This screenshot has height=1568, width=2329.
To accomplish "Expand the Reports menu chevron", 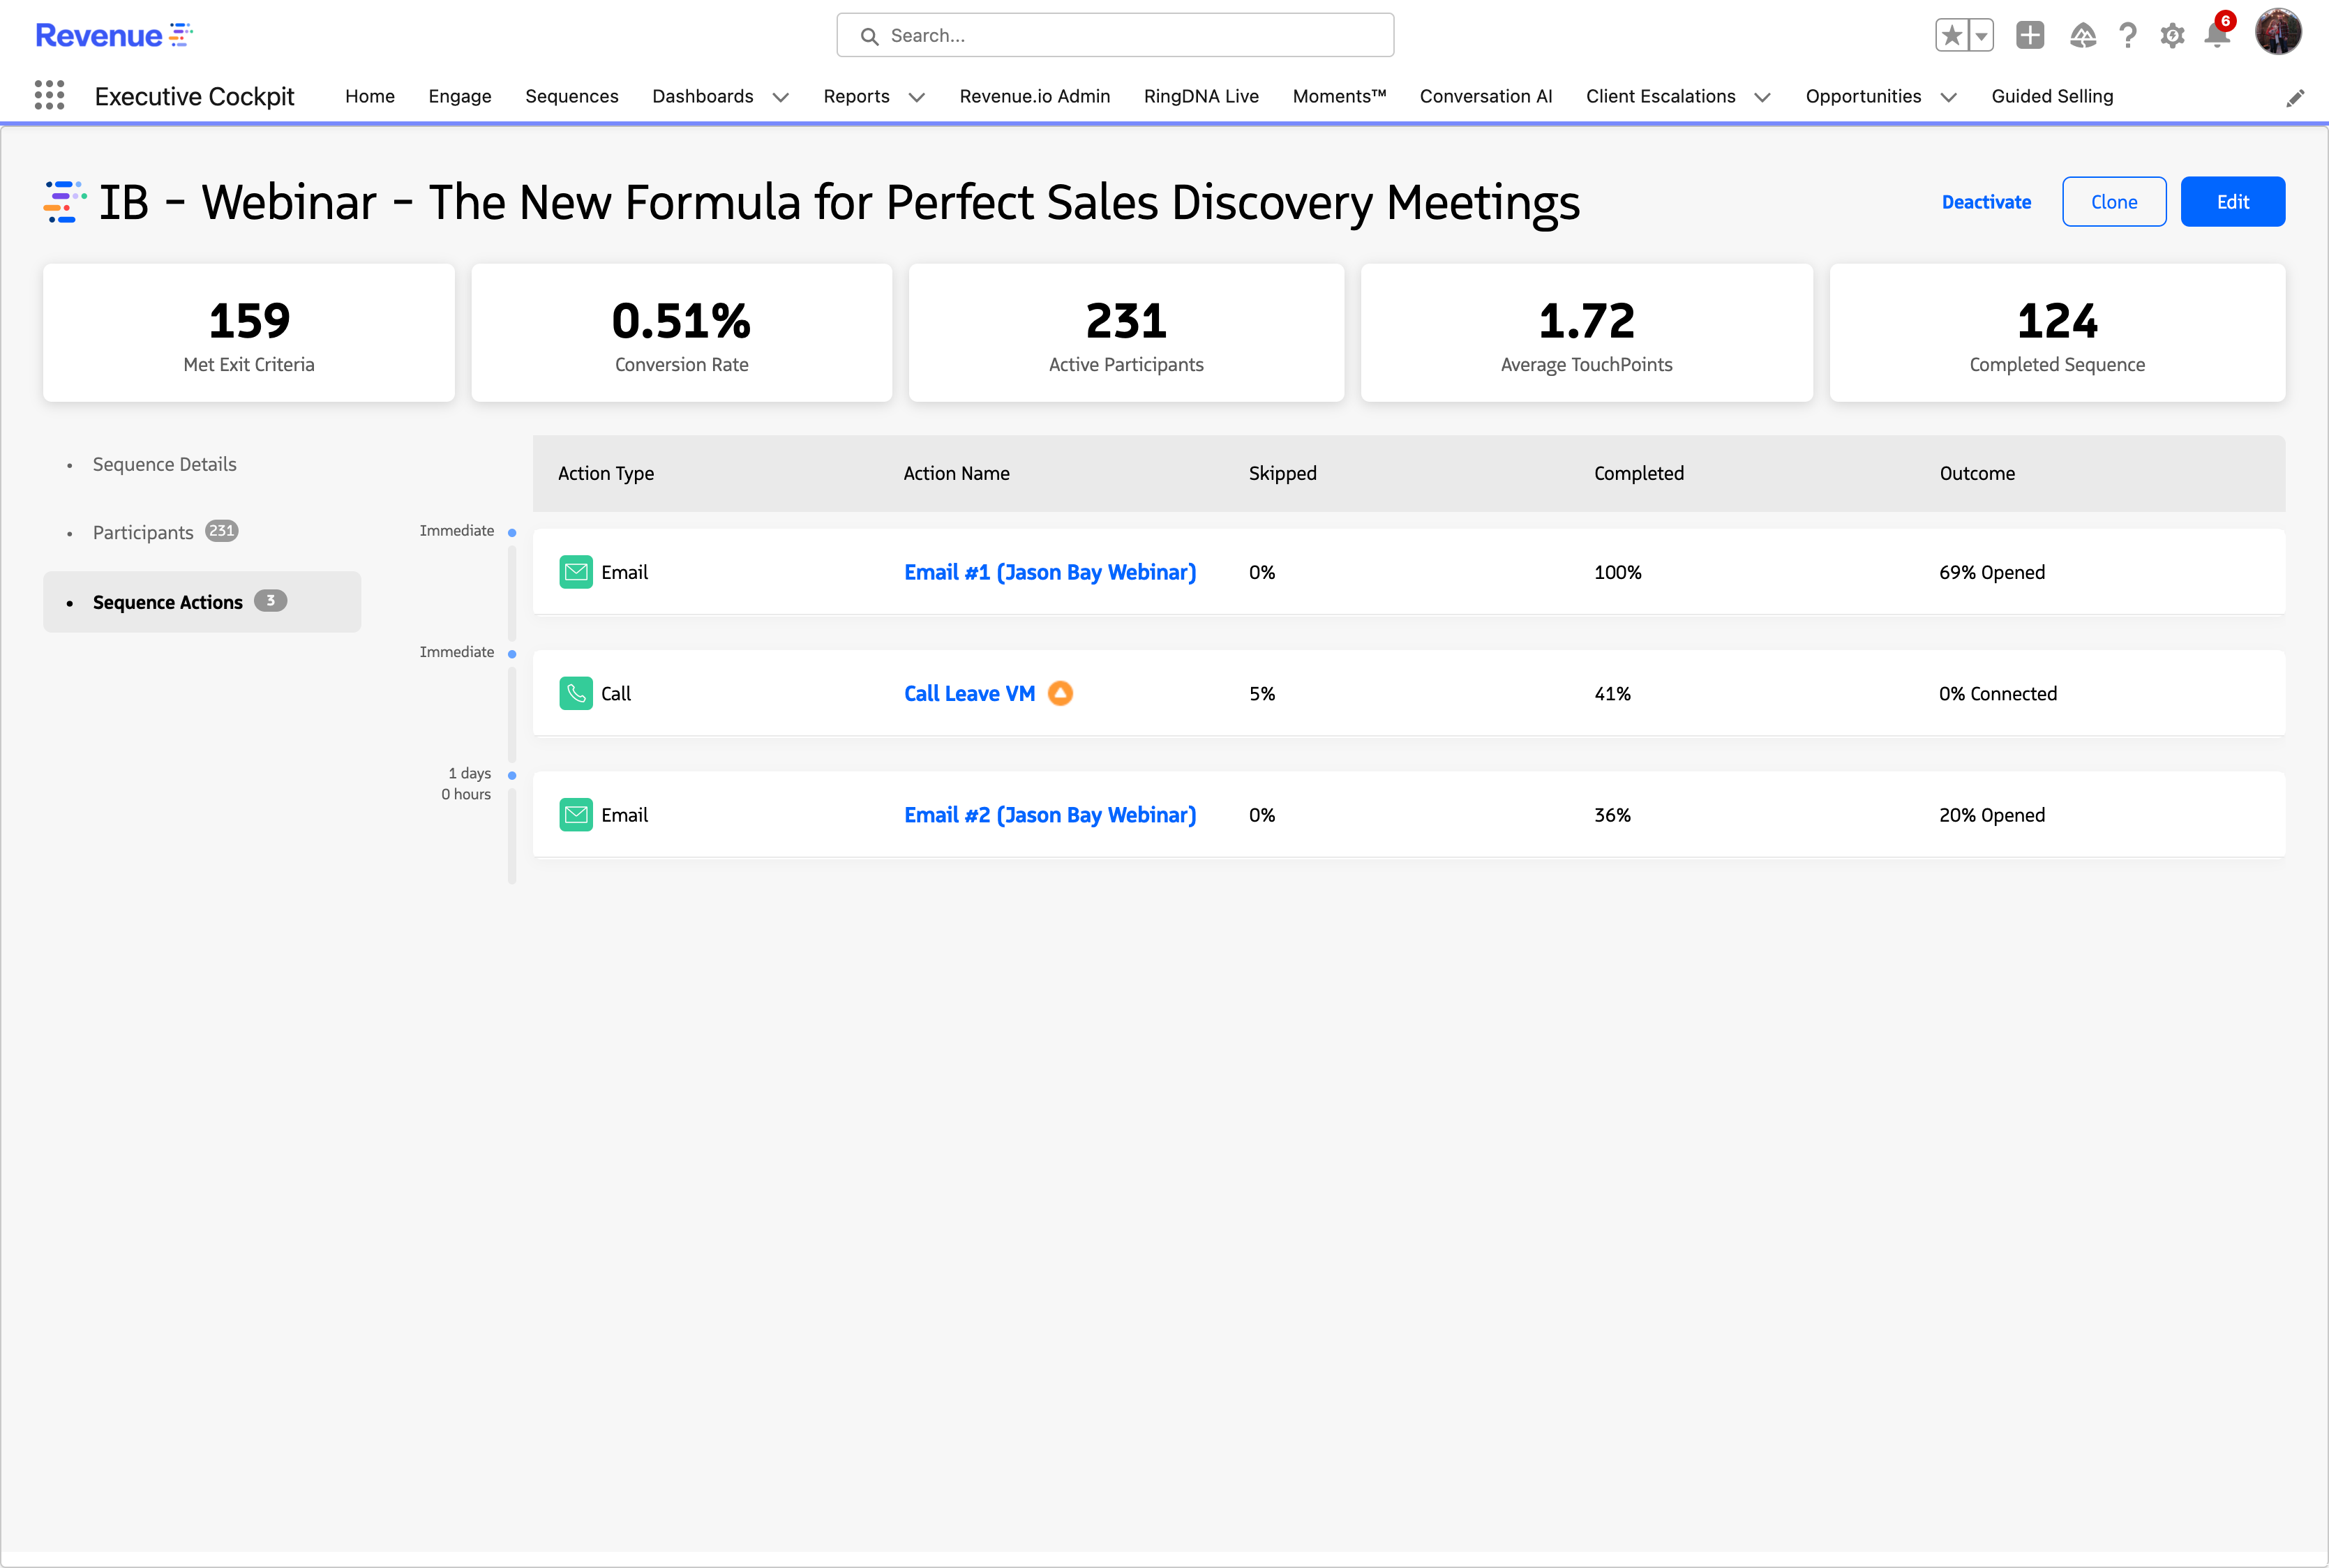I will coord(917,97).
